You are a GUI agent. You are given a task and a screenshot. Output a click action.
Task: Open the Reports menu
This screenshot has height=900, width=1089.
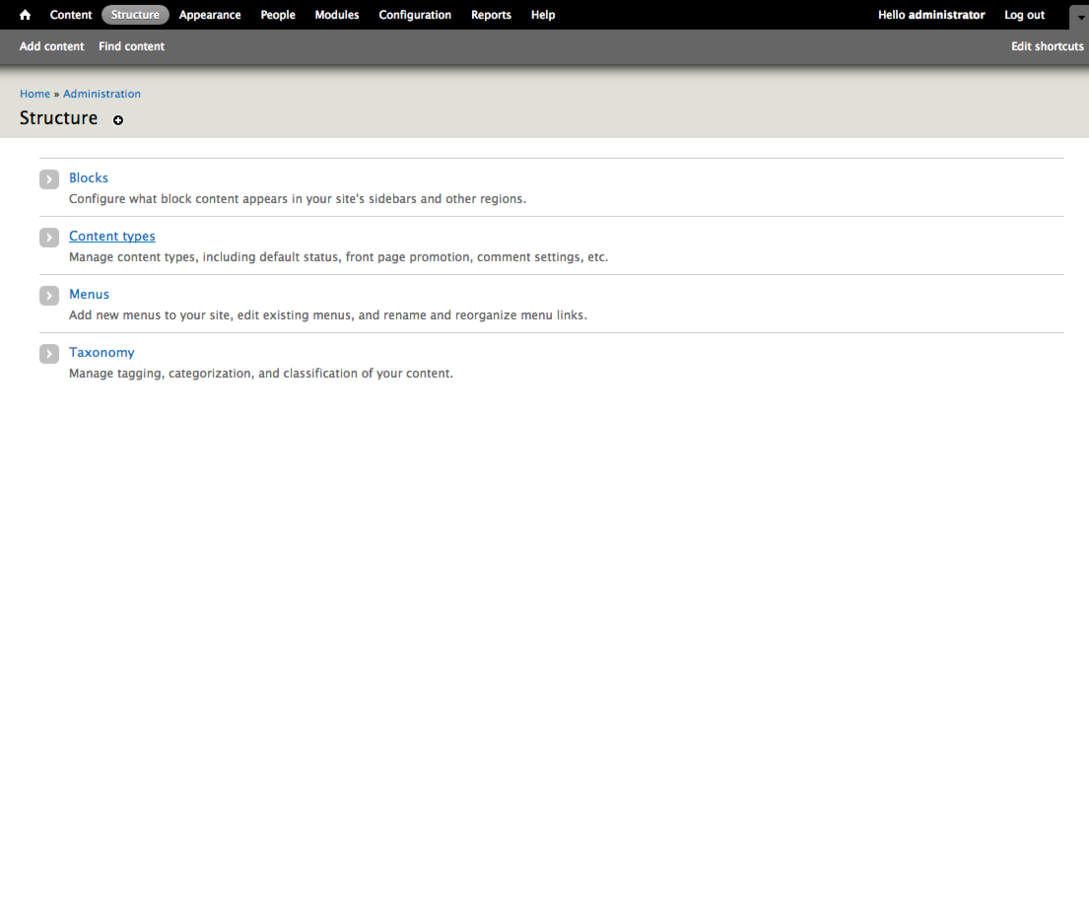491,15
